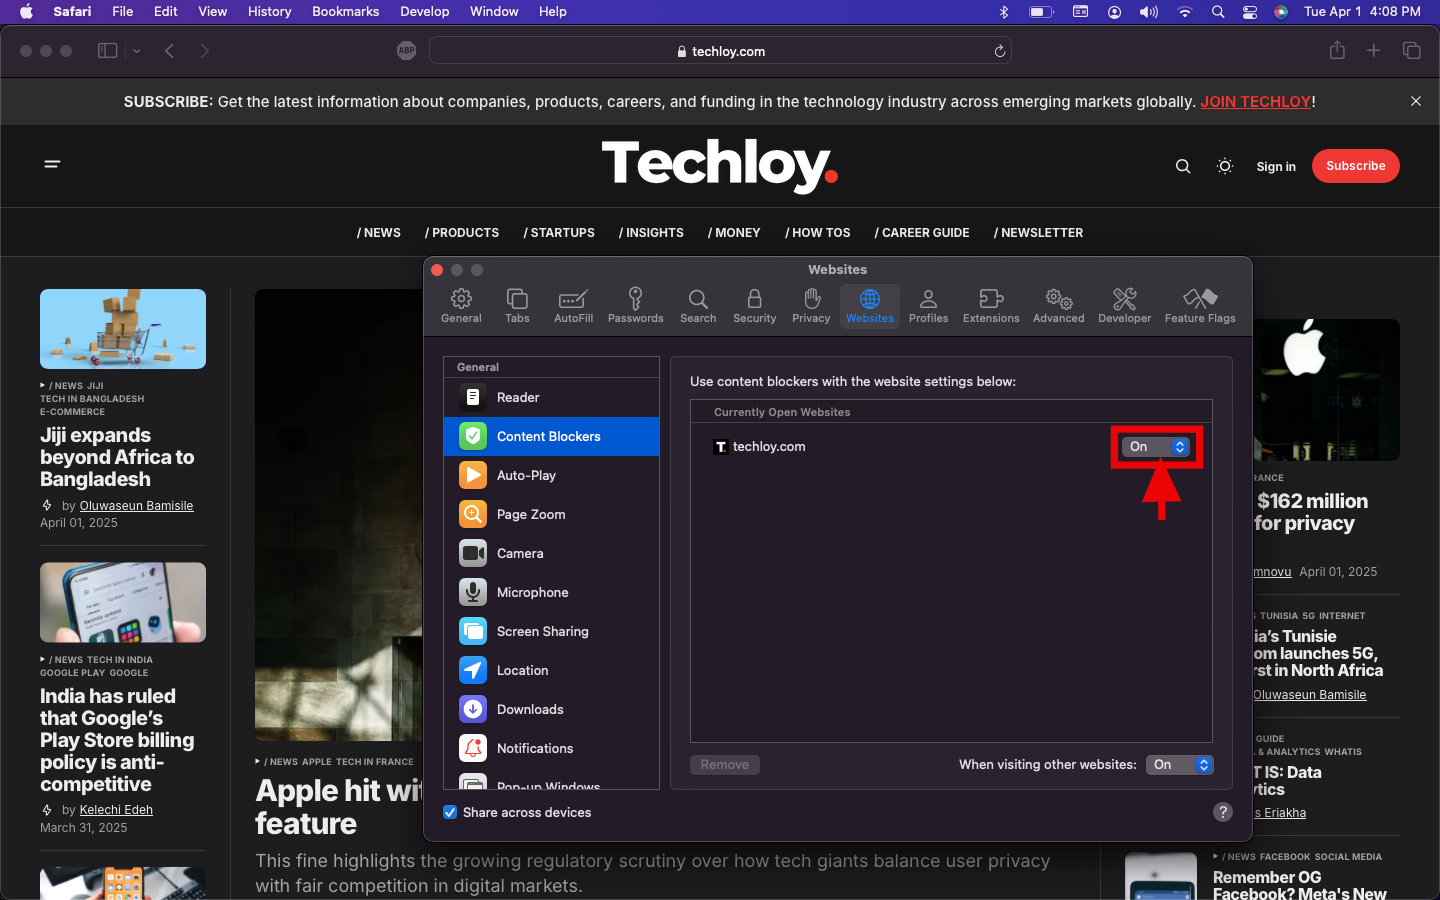Open the 'When visiting other websites' dropdown
Image resolution: width=1440 pixels, height=900 pixels.
click(1179, 765)
